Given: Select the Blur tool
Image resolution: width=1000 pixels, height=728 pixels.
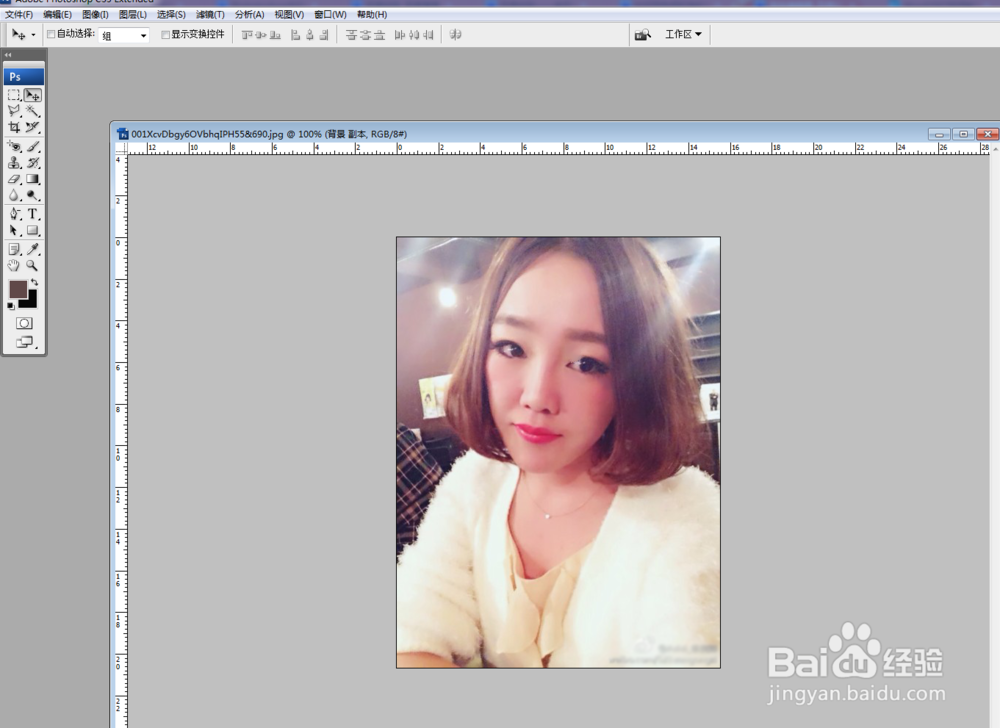Looking at the screenshot, I should (14, 196).
